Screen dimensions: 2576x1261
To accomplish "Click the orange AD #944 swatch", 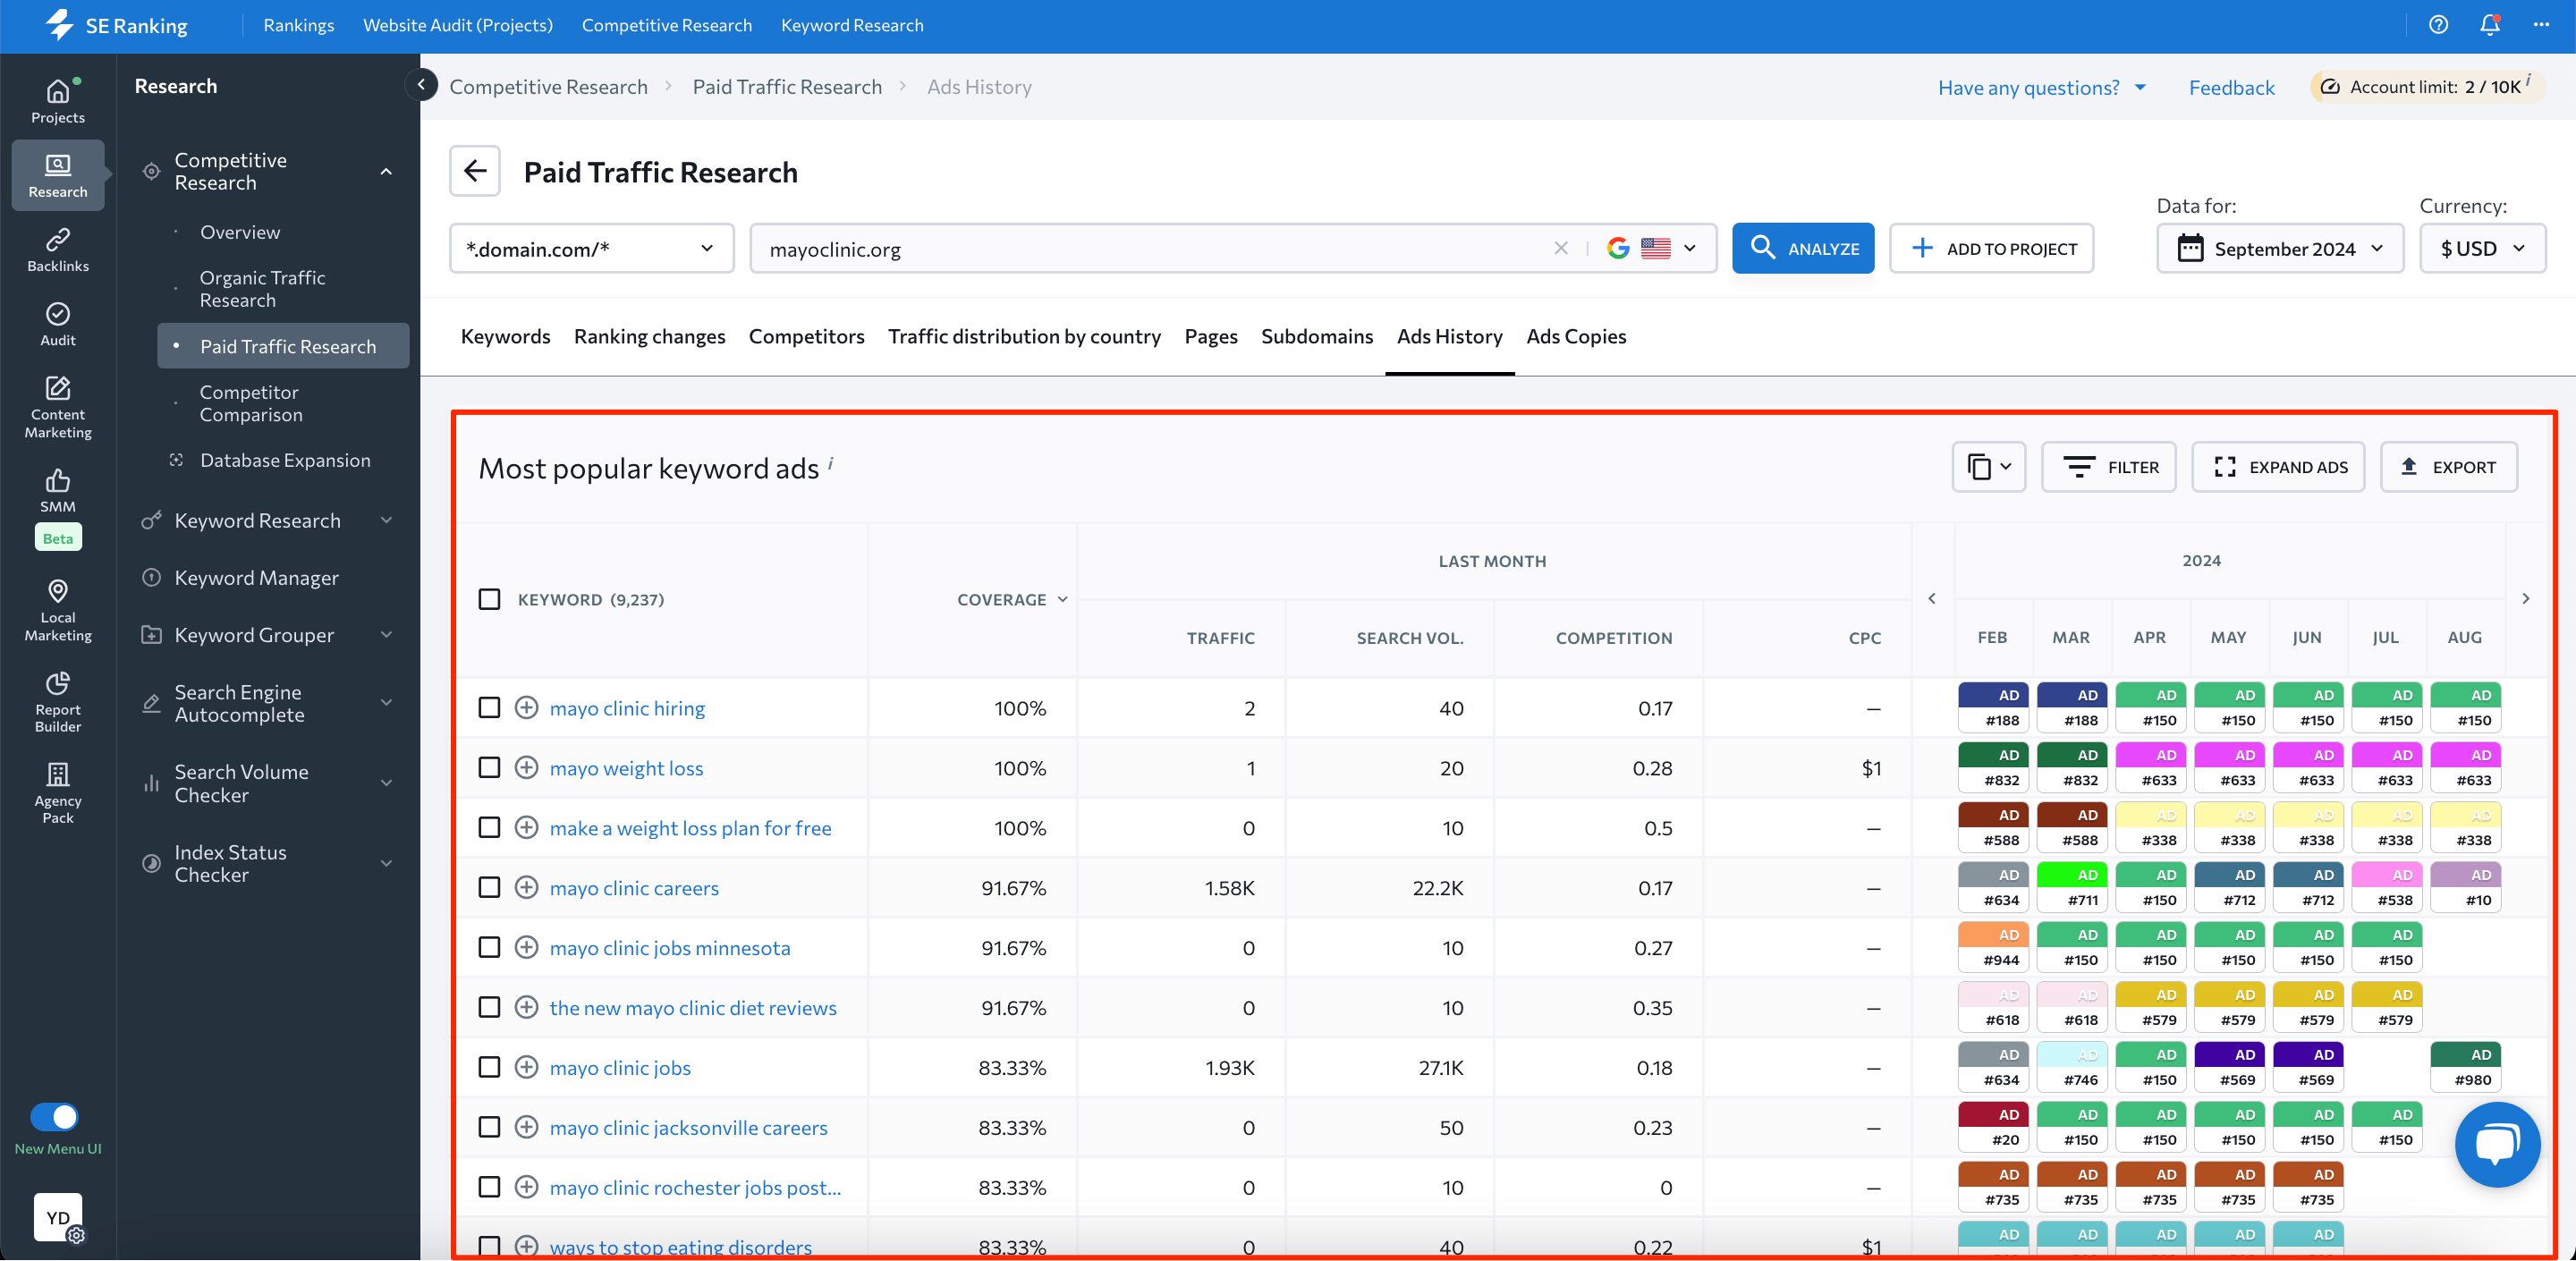I will pos(1992,947).
